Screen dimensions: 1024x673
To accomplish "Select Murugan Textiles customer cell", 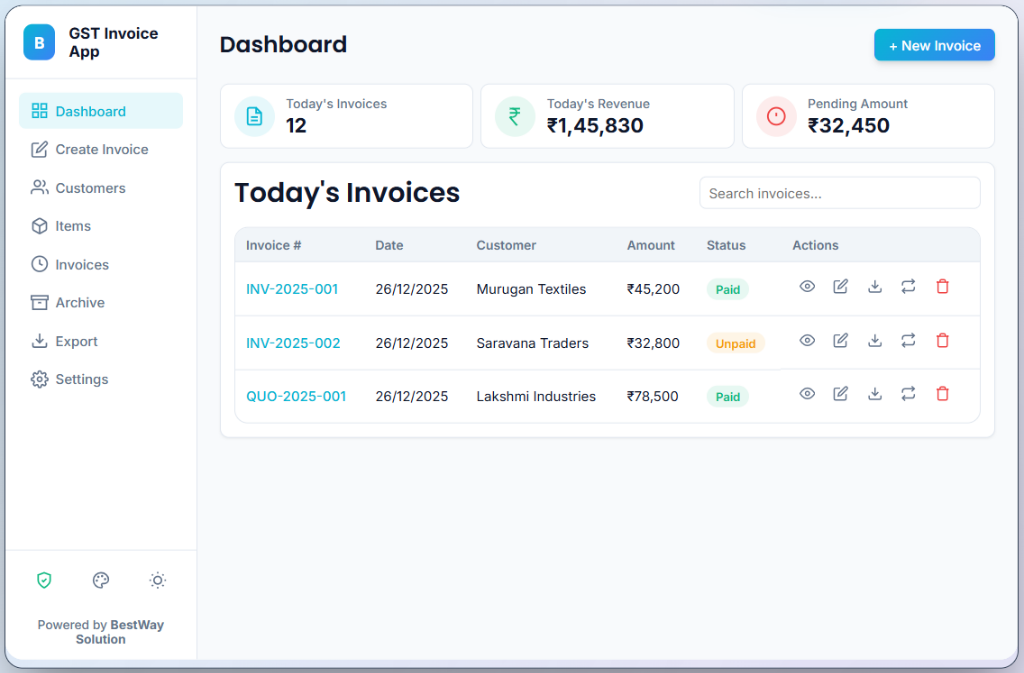I will click(531, 289).
